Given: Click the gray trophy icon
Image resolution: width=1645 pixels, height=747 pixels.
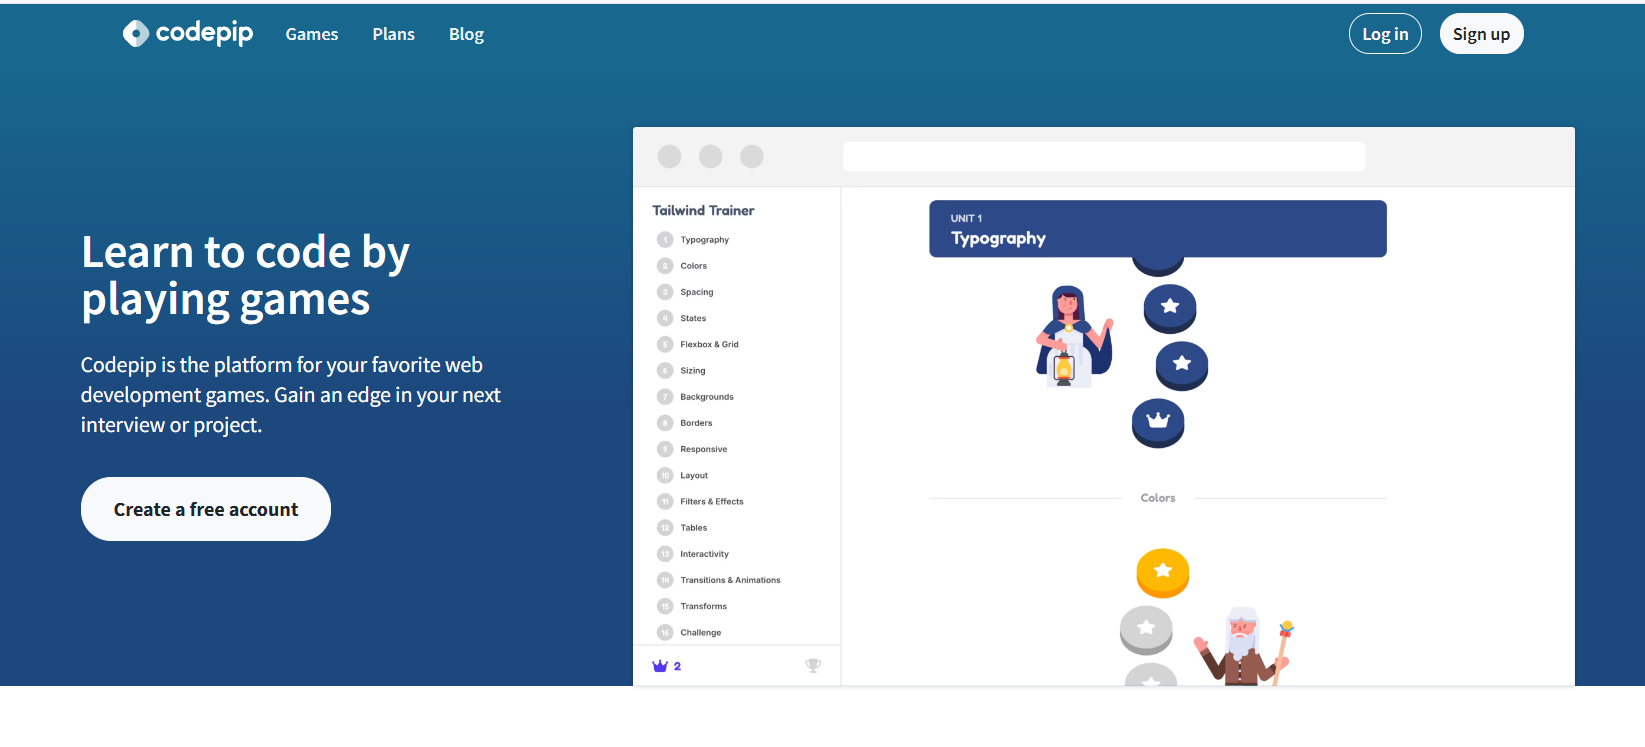Looking at the screenshot, I should [x=813, y=666].
